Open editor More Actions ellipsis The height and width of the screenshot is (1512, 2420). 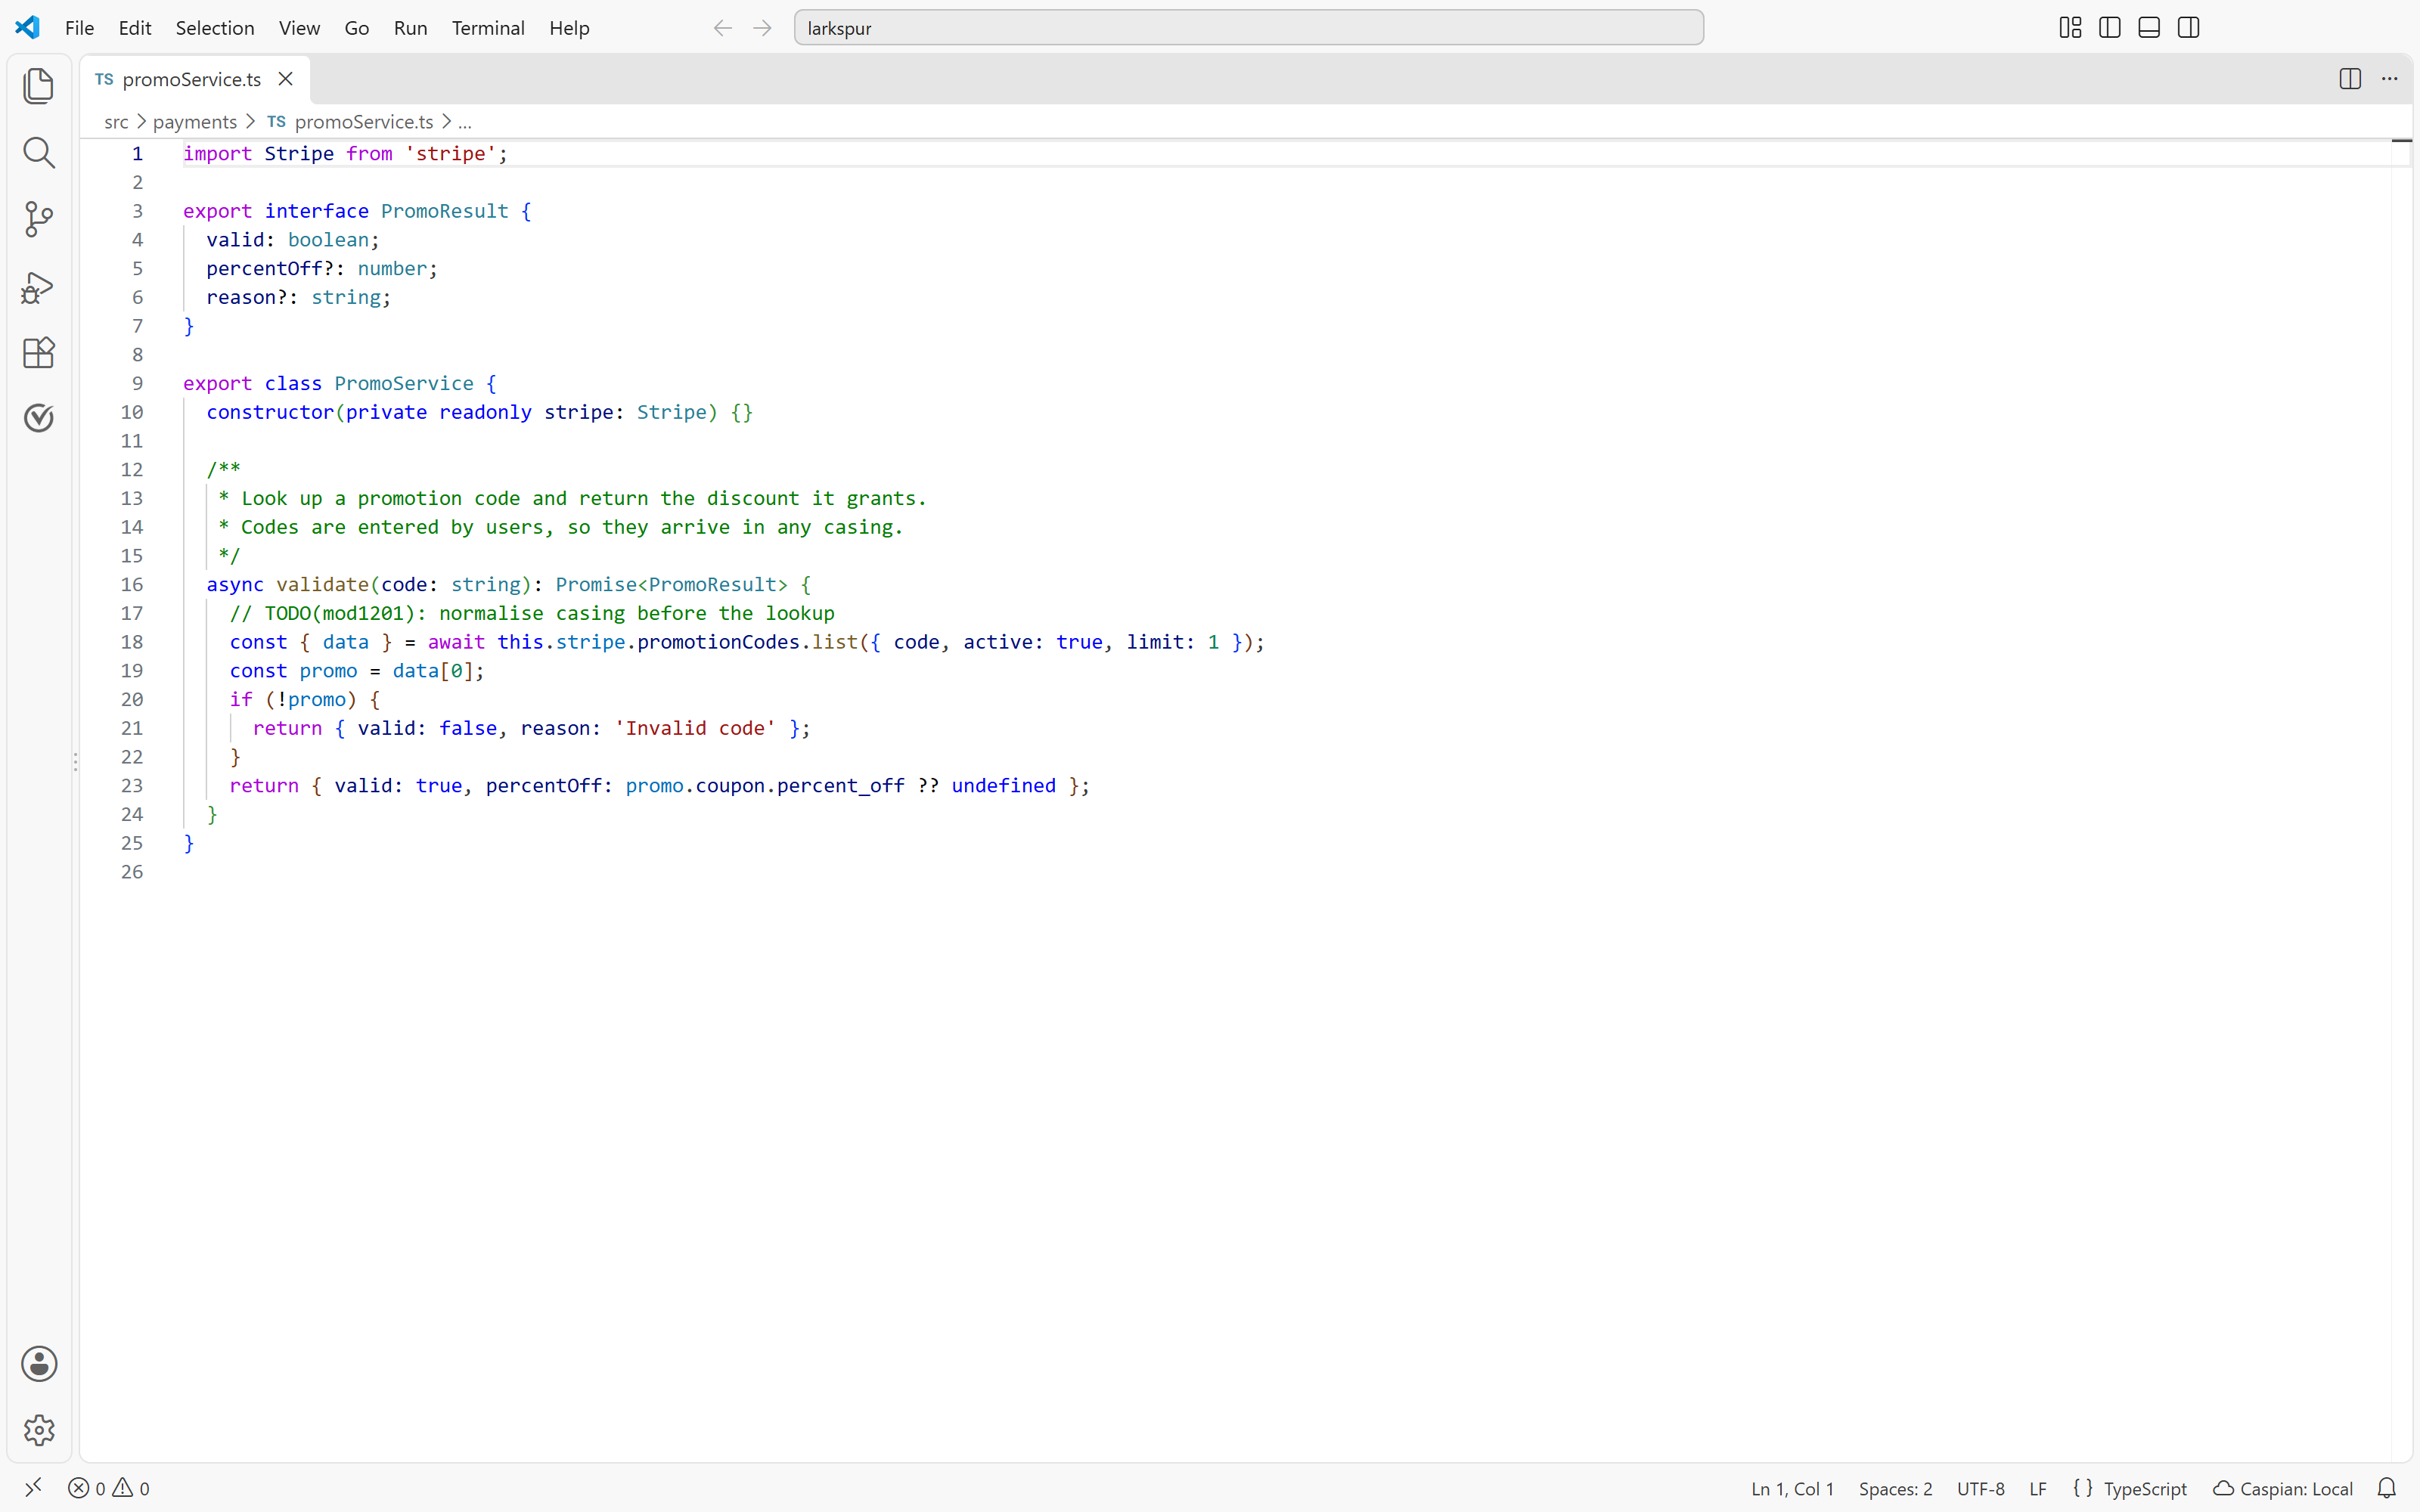2389,79
